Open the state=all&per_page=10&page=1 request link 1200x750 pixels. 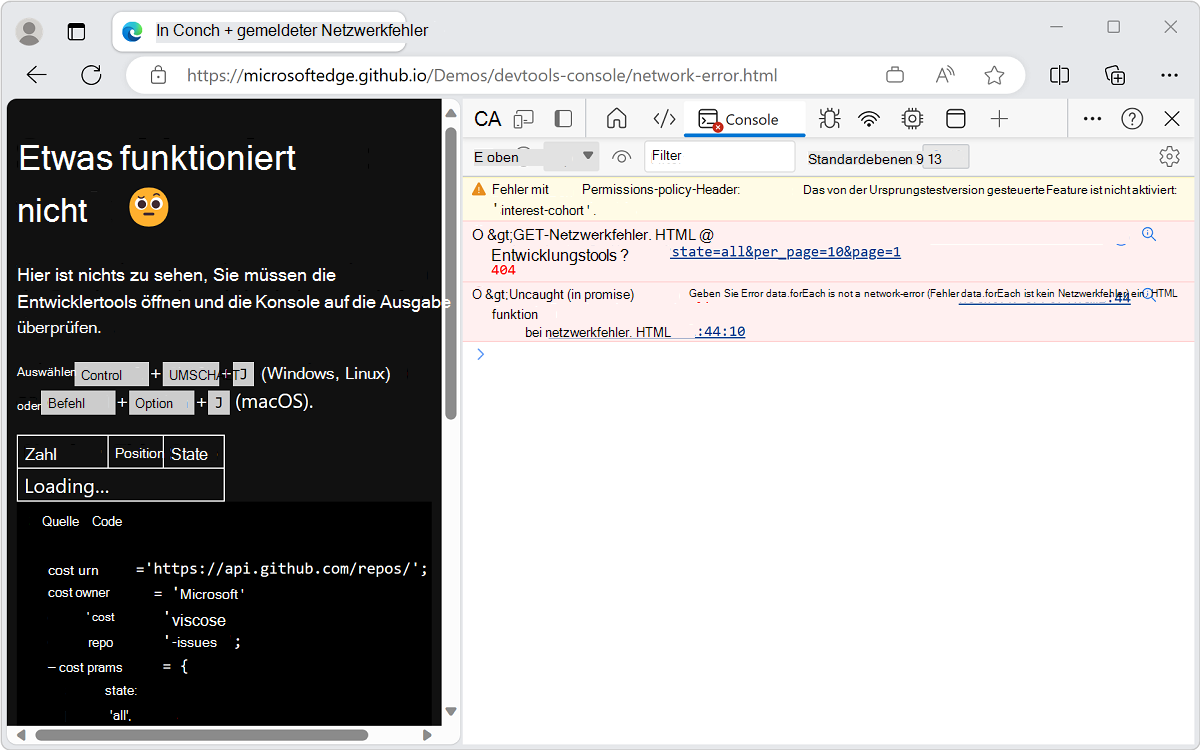coord(785,251)
